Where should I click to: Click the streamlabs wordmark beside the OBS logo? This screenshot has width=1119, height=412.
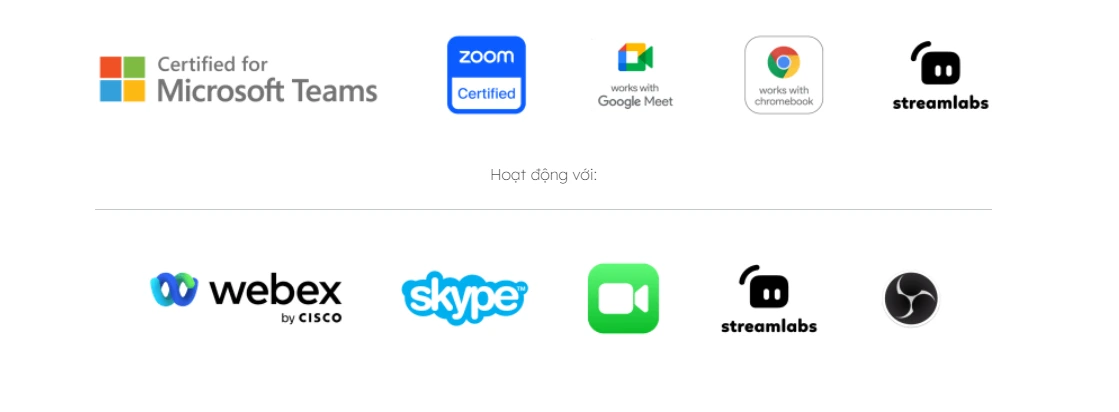(x=769, y=326)
